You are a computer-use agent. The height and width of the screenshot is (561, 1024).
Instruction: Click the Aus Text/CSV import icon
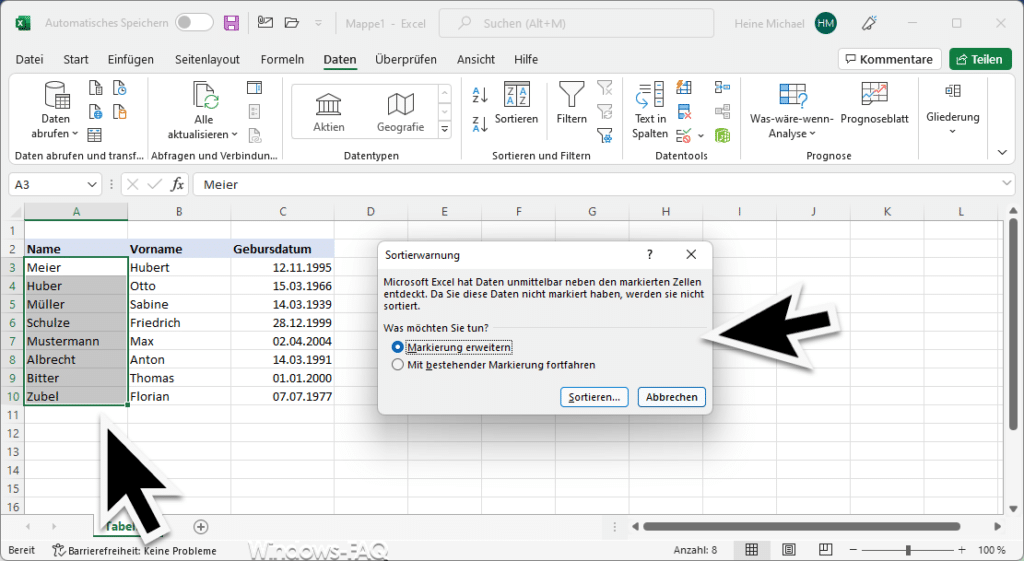pos(95,88)
